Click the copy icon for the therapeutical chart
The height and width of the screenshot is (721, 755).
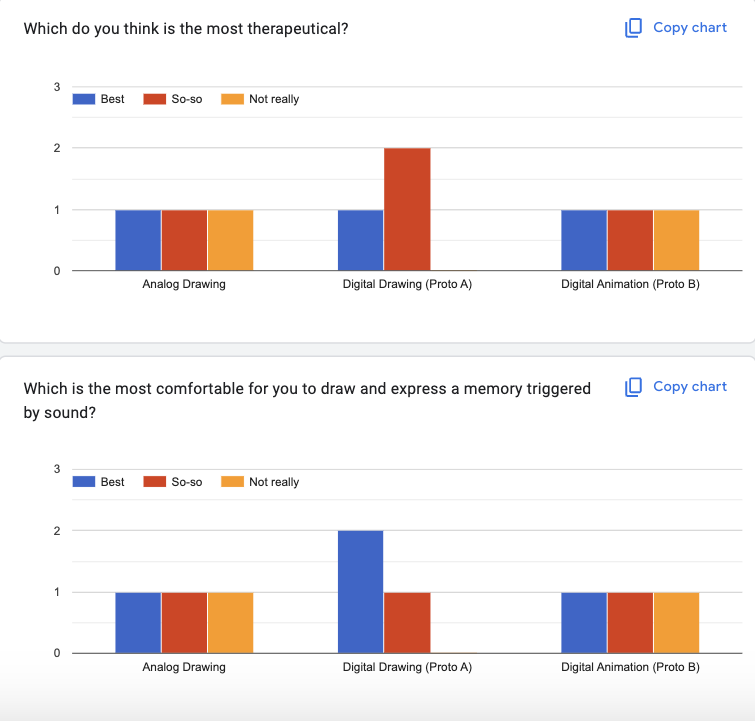(x=633, y=28)
